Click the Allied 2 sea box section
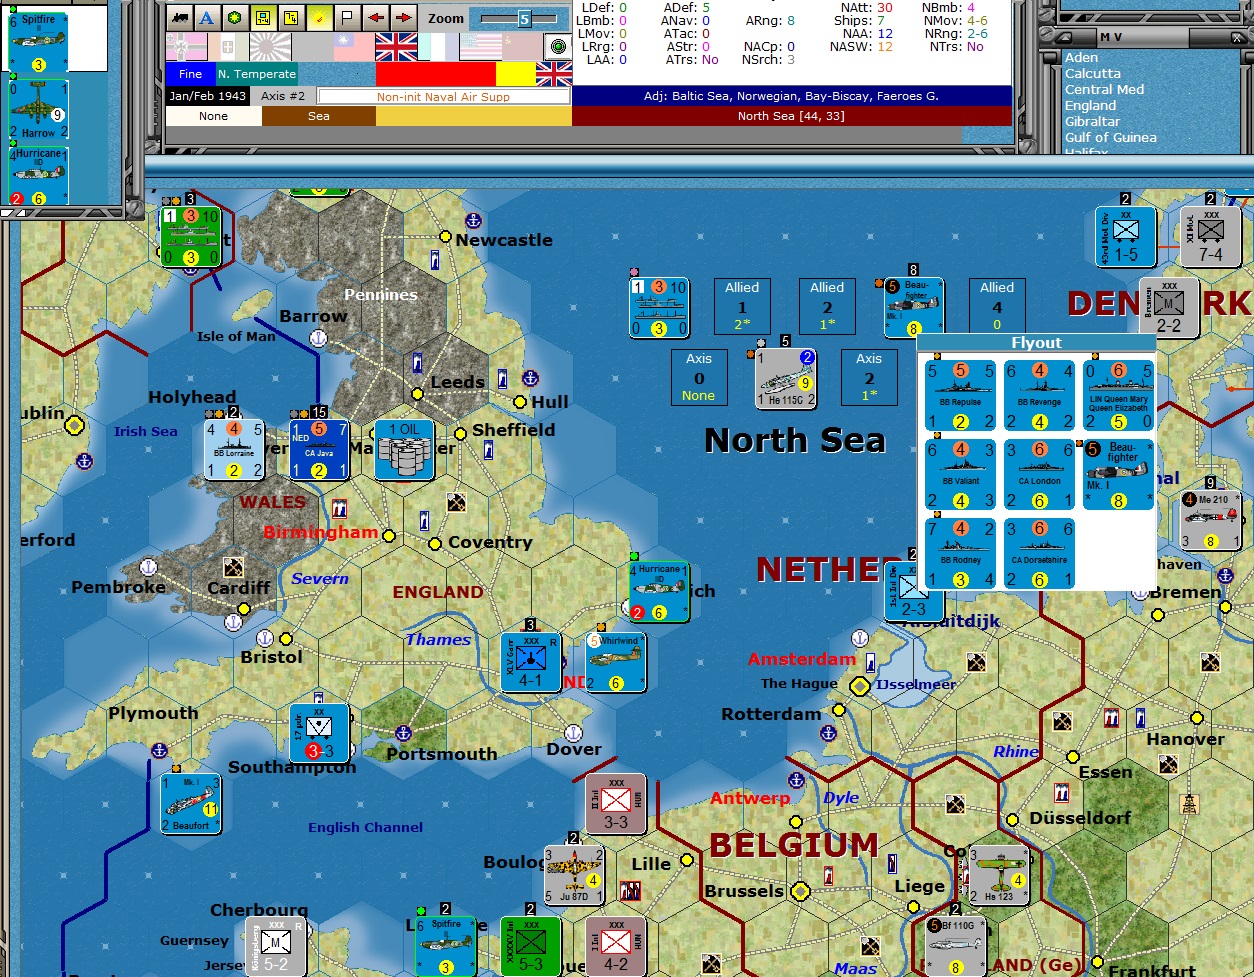The height and width of the screenshot is (977, 1254). (827, 306)
